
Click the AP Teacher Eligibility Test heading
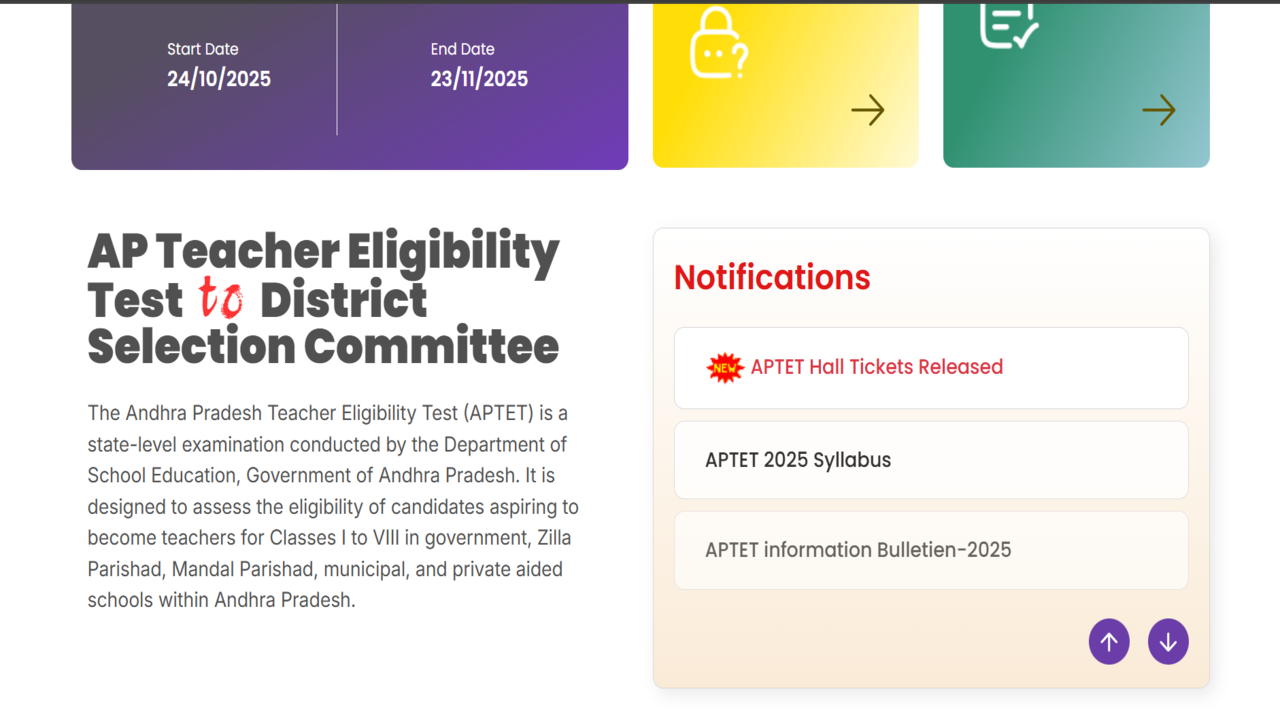[x=323, y=251]
